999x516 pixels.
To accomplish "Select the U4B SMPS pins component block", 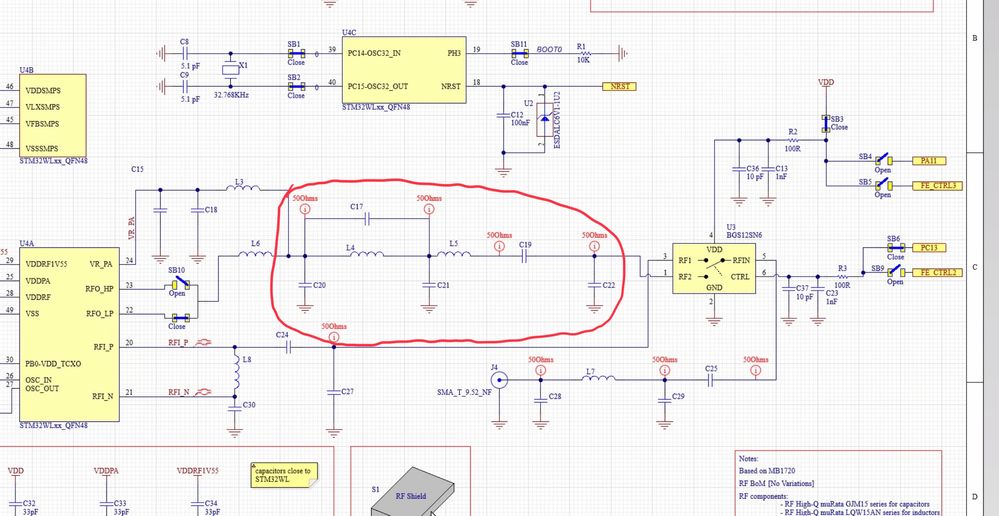I will pos(52,115).
